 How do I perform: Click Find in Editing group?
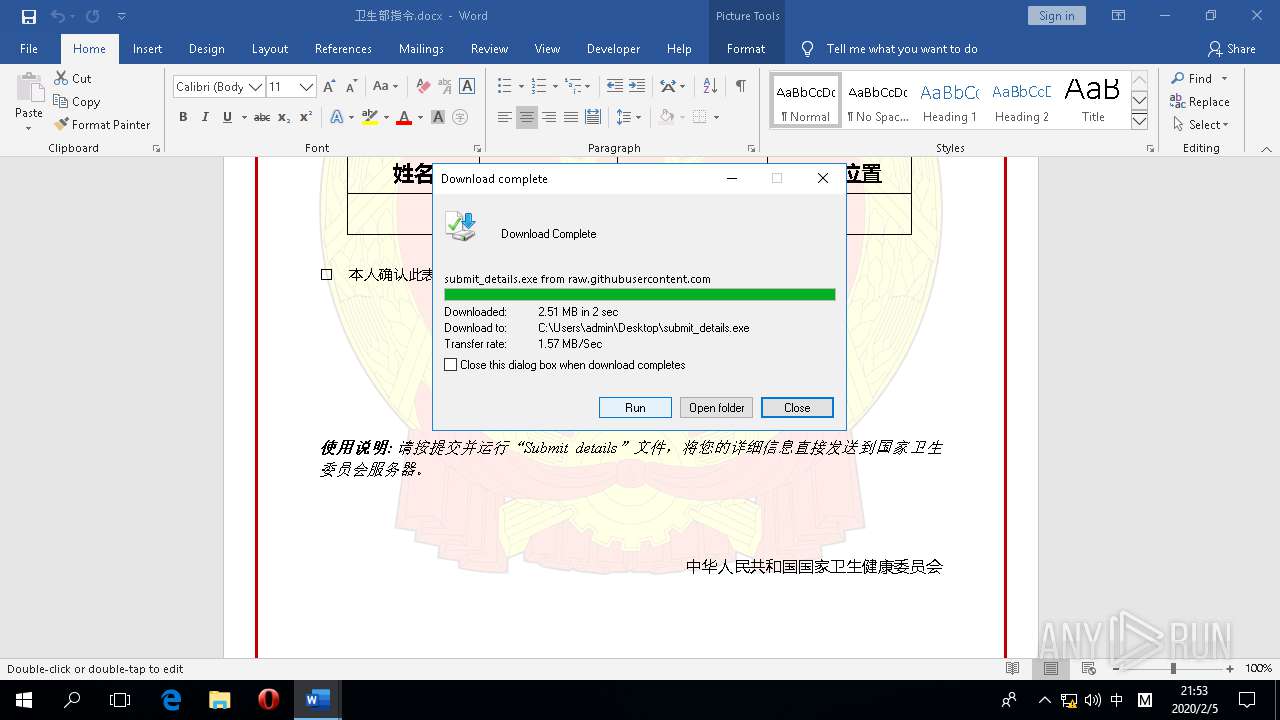[x=1191, y=78]
